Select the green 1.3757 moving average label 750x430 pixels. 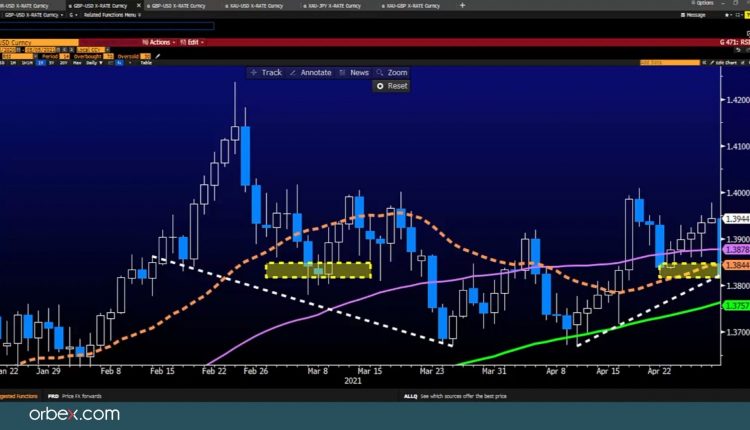(x=737, y=305)
